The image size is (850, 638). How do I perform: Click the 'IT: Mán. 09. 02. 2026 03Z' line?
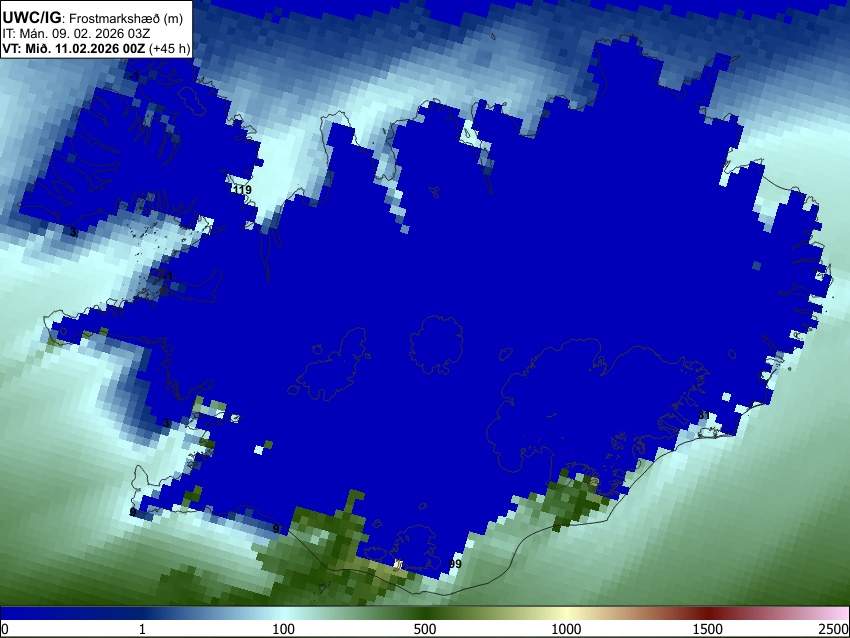click(76, 34)
